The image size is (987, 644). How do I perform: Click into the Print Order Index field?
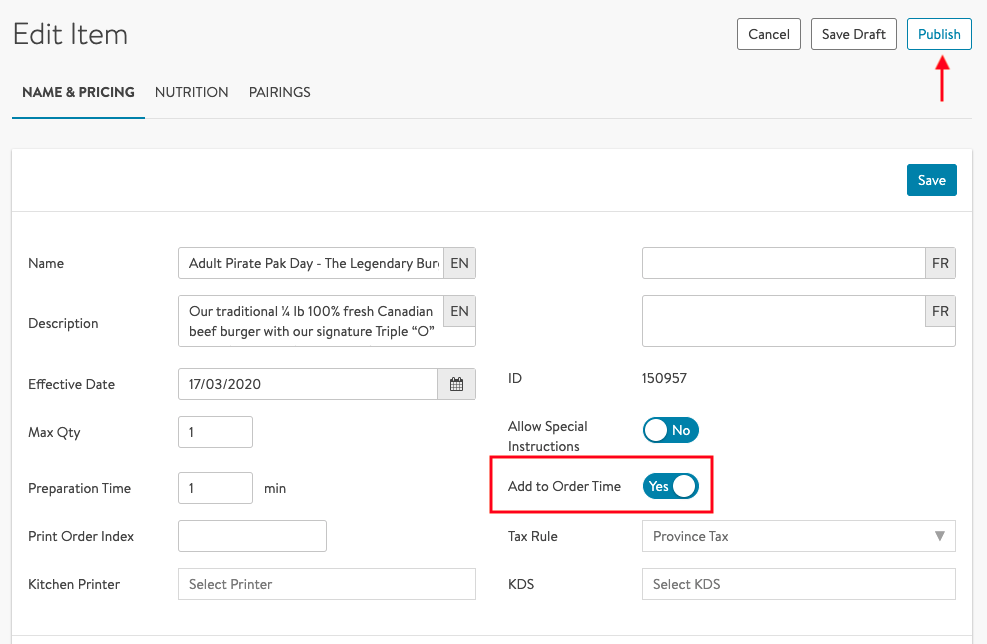coord(252,536)
